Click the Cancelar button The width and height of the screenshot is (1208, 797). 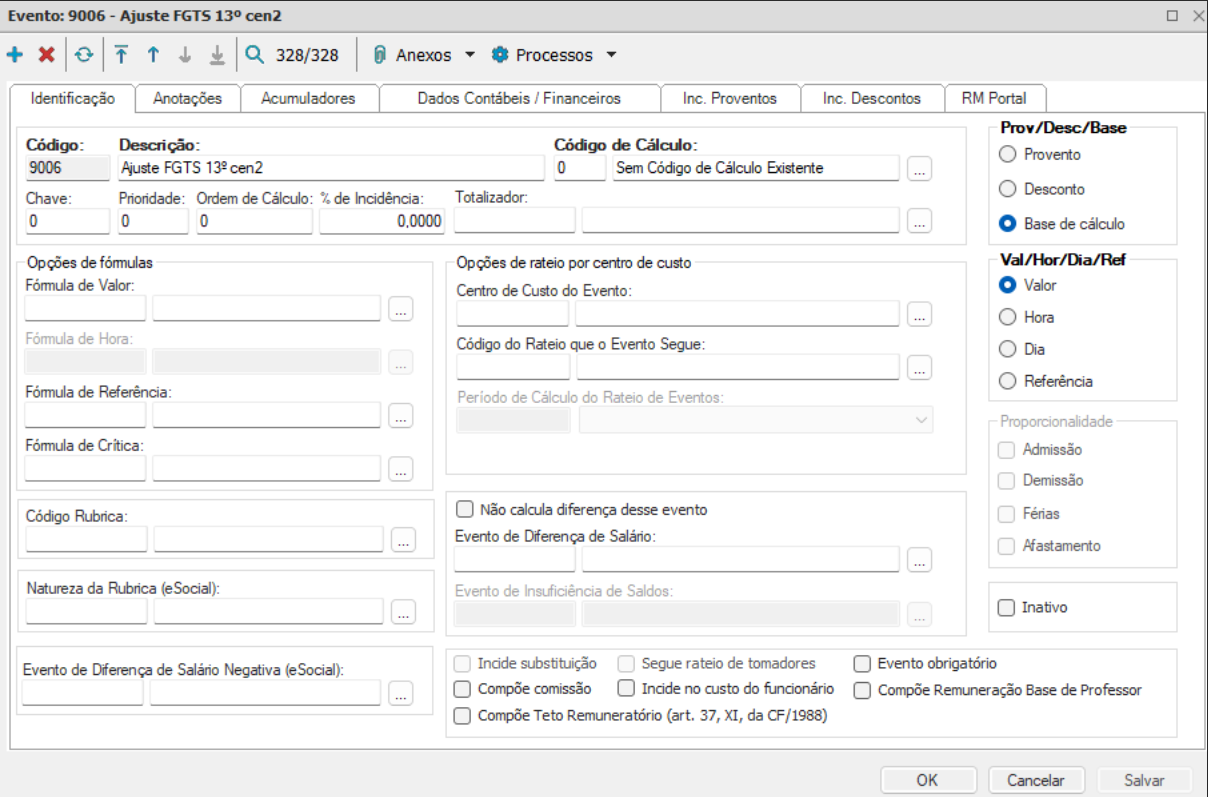1035,780
